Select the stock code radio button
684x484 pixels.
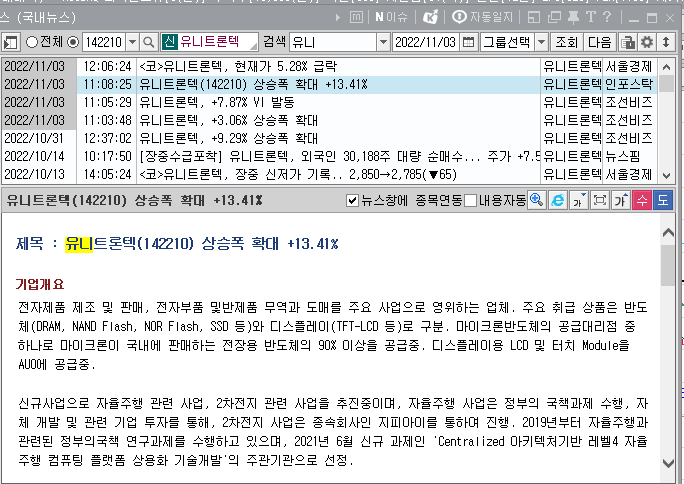73,42
